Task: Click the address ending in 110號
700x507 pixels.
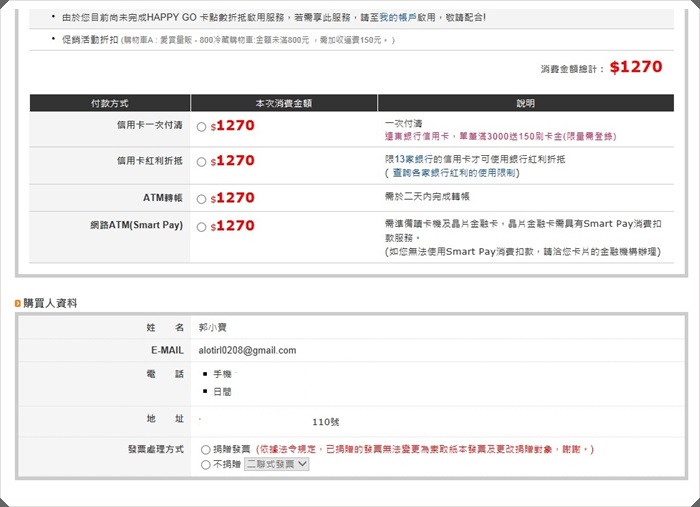Action: (325, 422)
